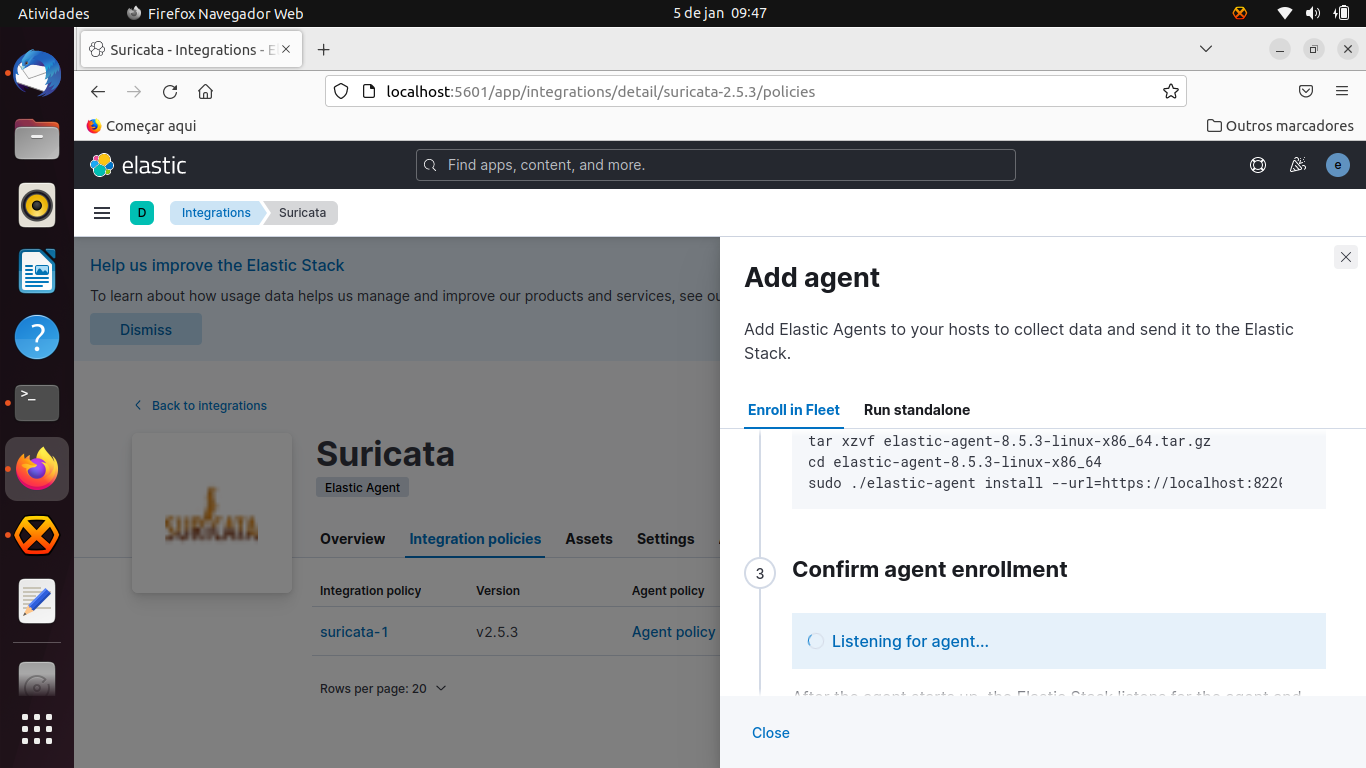Click the Version column header

pyautogui.click(x=498, y=591)
